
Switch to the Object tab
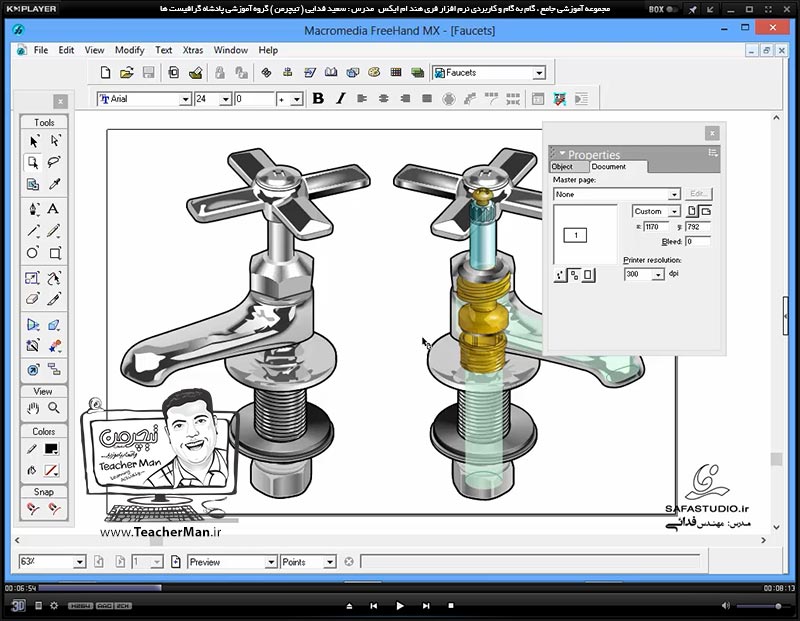pos(562,167)
